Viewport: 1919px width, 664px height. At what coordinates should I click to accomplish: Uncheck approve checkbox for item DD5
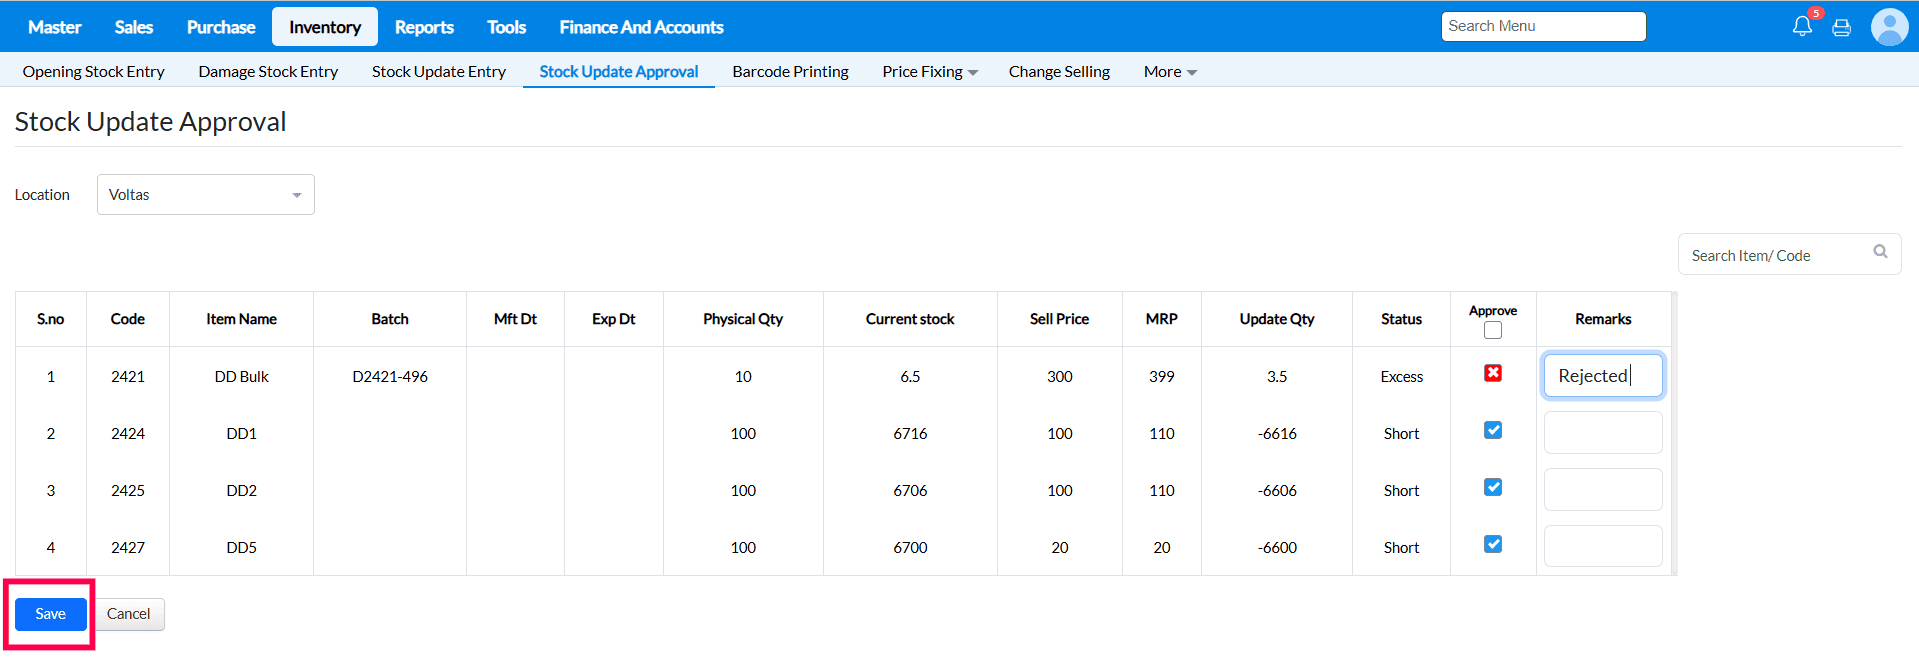coord(1493,545)
